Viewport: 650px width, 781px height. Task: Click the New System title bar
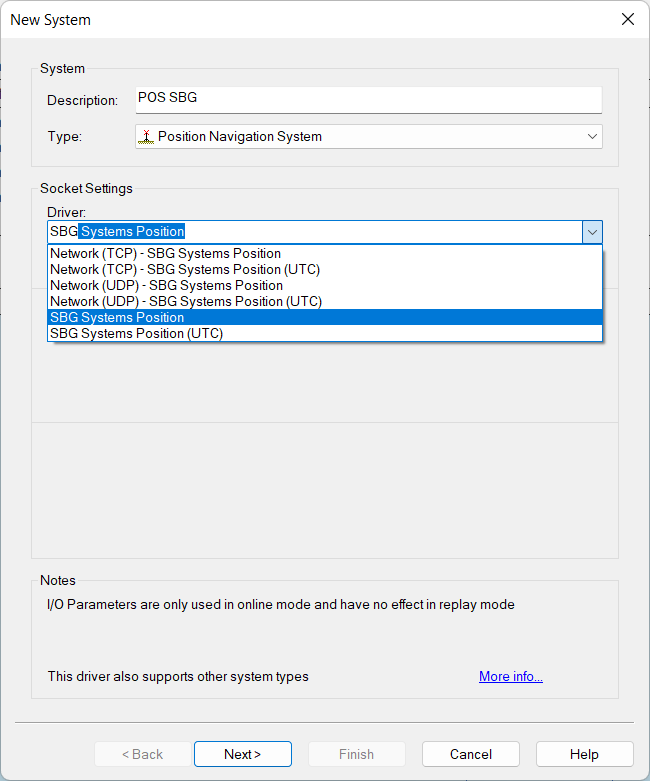(x=300, y=19)
